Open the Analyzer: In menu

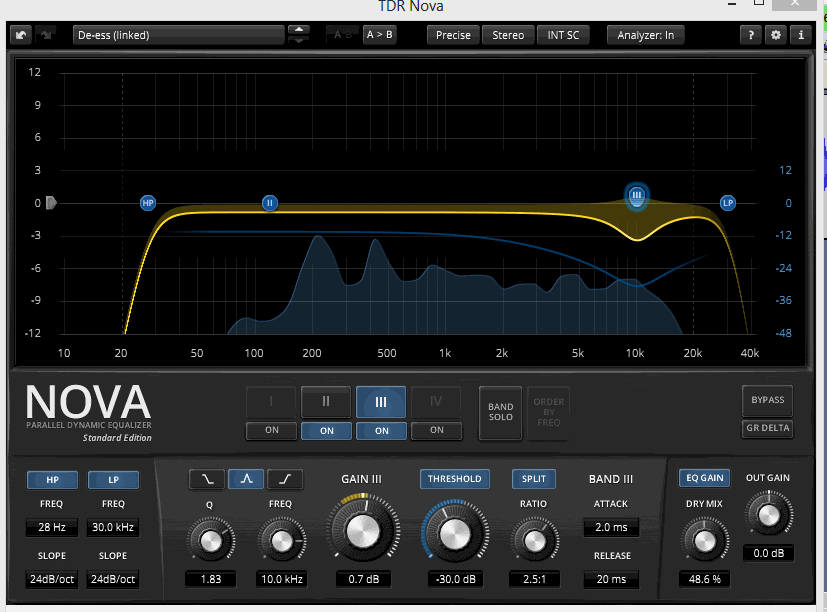(646, 35)
